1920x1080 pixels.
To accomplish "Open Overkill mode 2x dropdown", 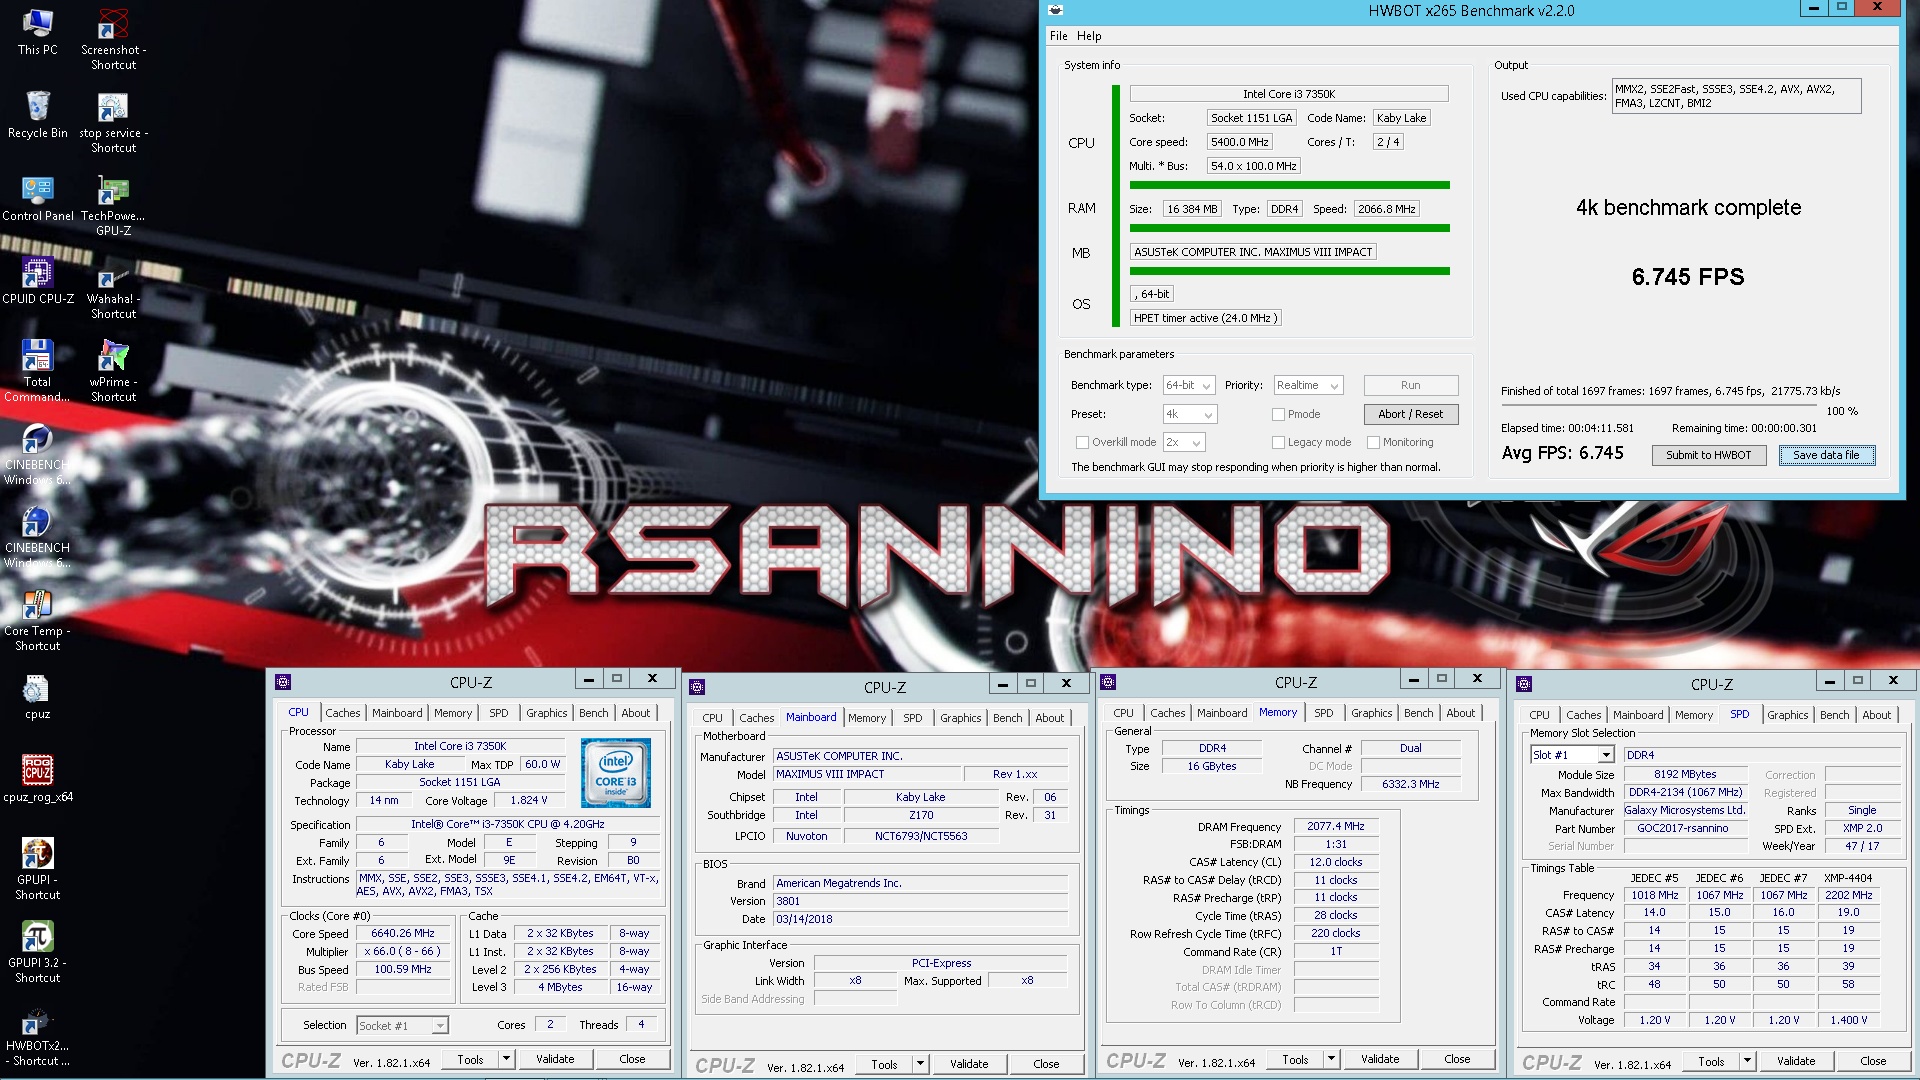I will tap(1184, 442).
